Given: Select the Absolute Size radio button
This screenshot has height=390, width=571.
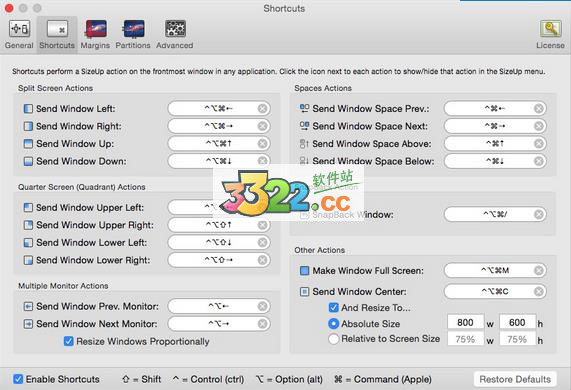Looking at the screenshot, I should click(333, 323).
